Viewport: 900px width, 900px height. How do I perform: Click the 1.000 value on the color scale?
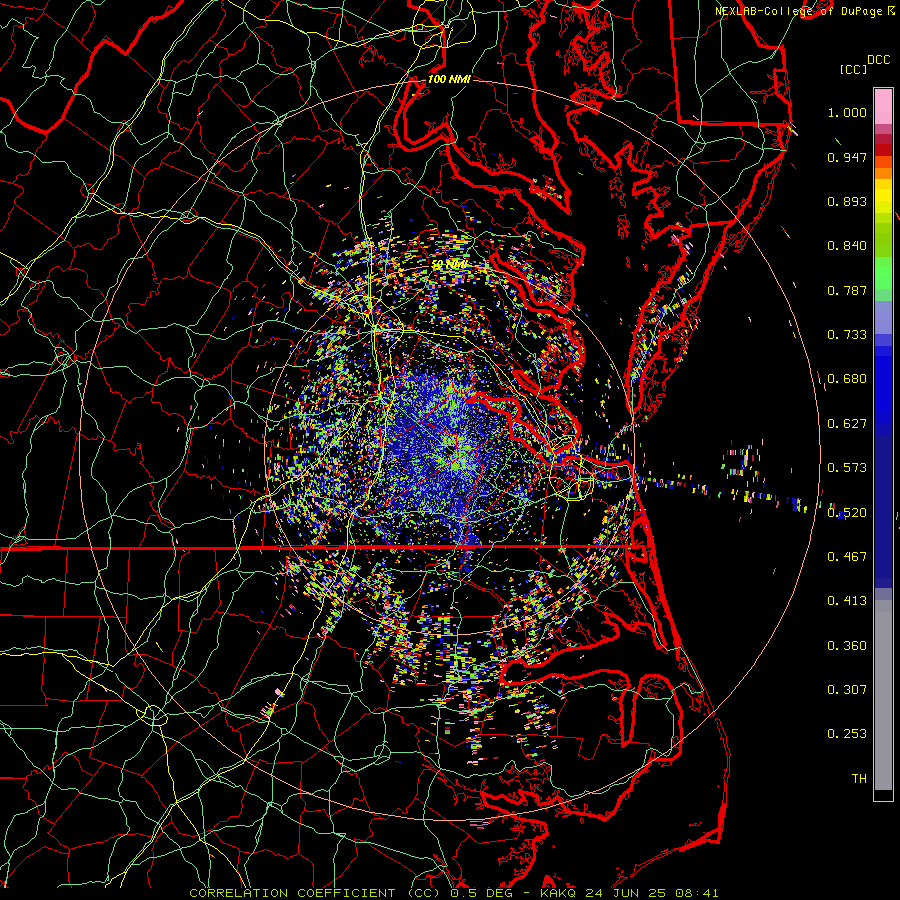click(x=847, y=112)
